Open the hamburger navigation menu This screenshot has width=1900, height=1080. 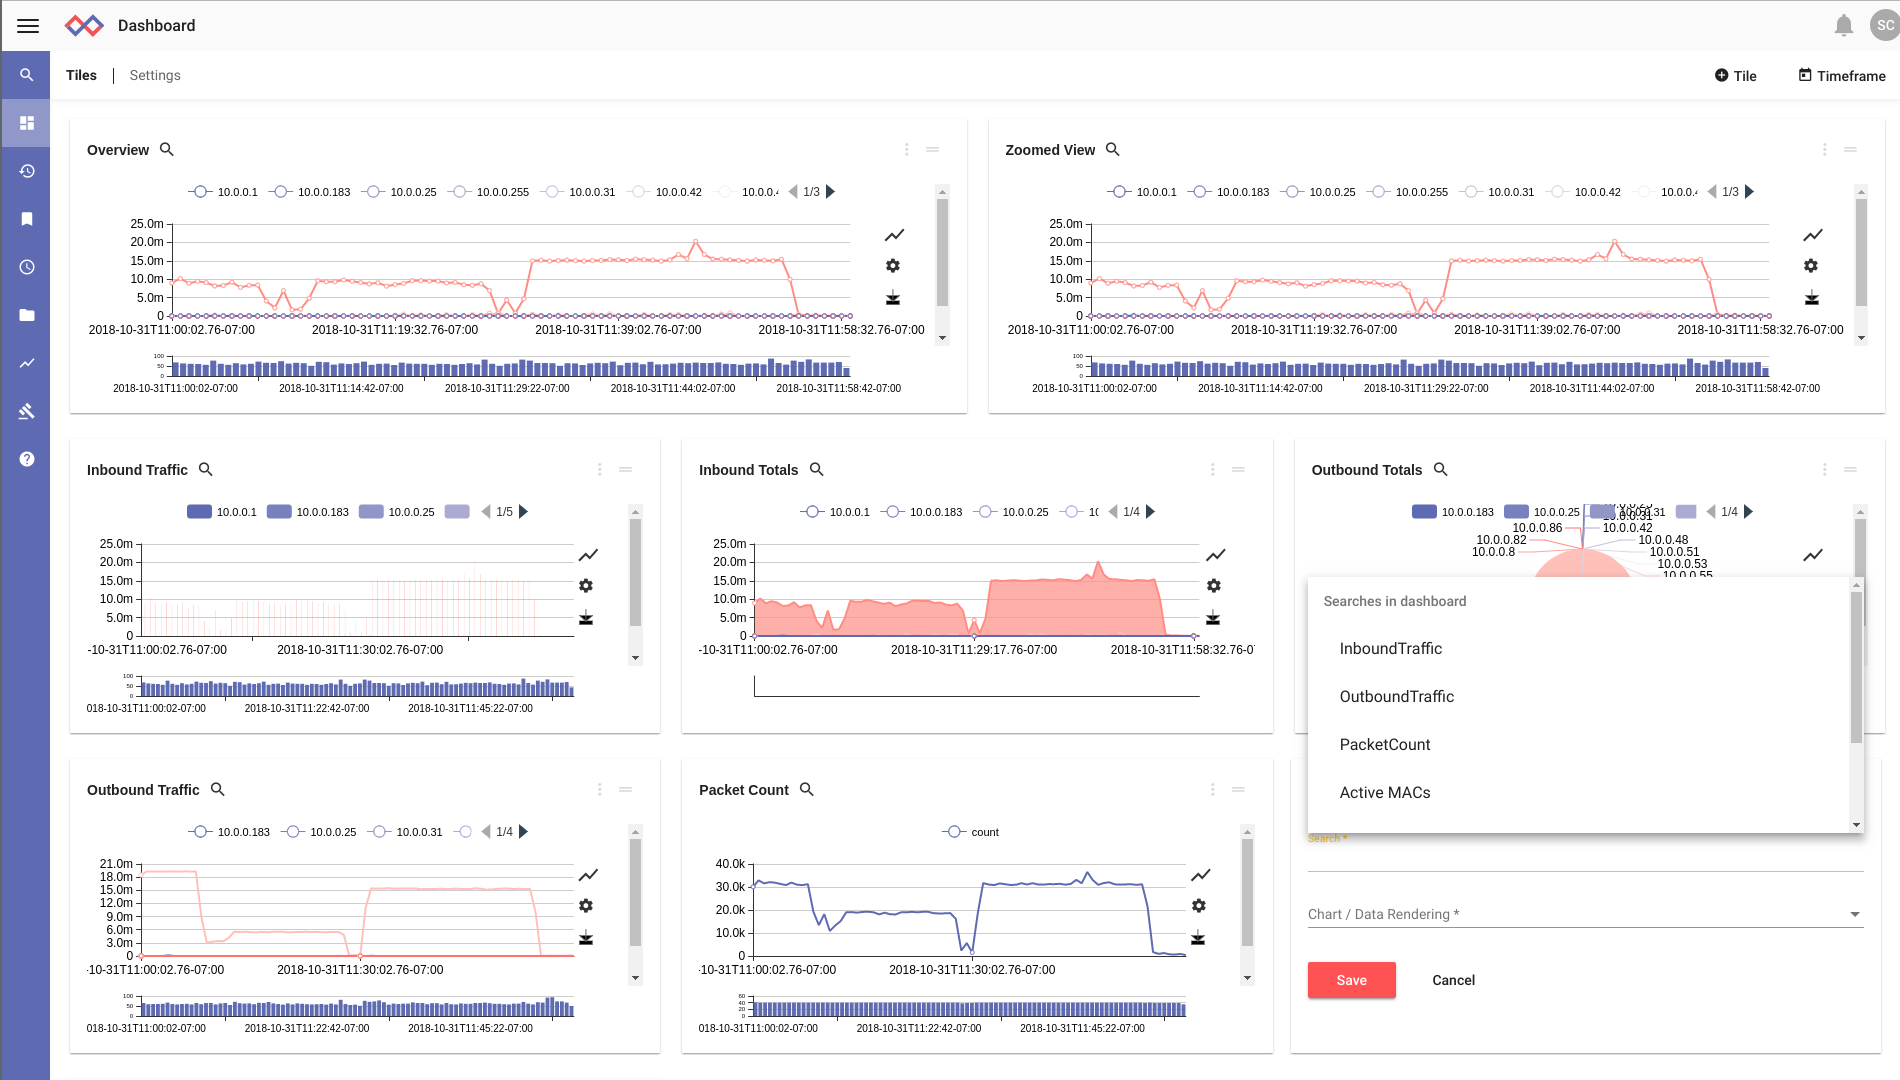tap(28, 26)
